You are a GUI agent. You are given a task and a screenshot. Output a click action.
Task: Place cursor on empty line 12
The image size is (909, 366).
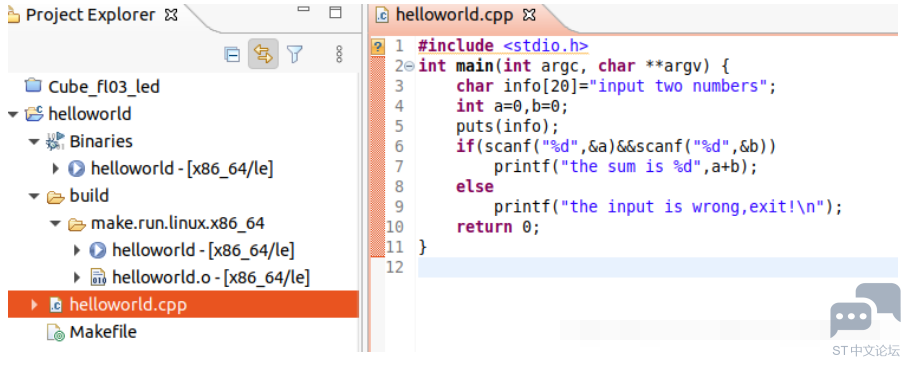[x=657, y=267]
